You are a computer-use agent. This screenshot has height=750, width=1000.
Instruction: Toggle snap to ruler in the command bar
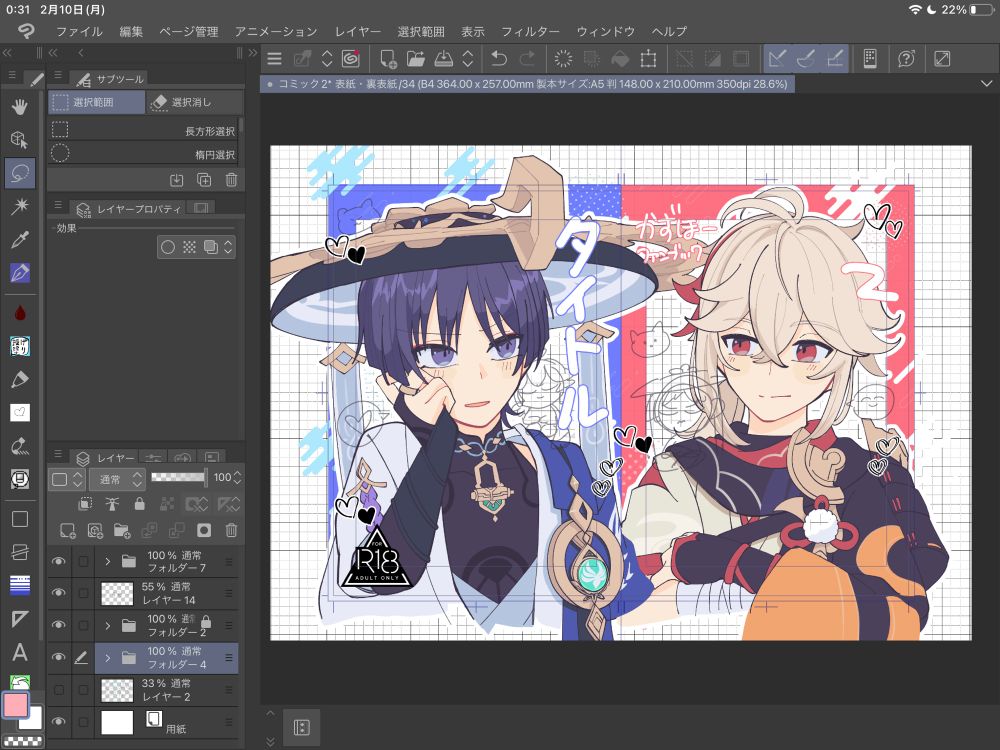777,59
